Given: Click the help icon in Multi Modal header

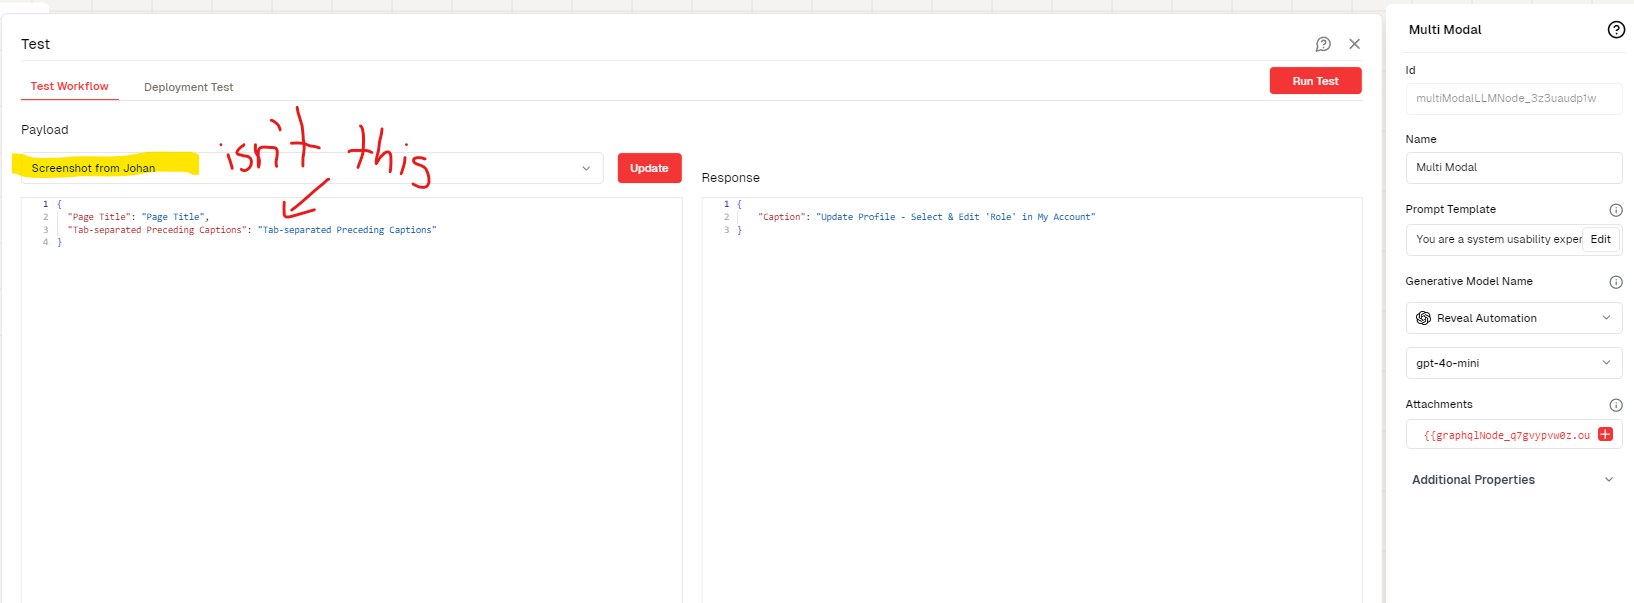Looking at the screenshot, I should [x=1615, y=30].
